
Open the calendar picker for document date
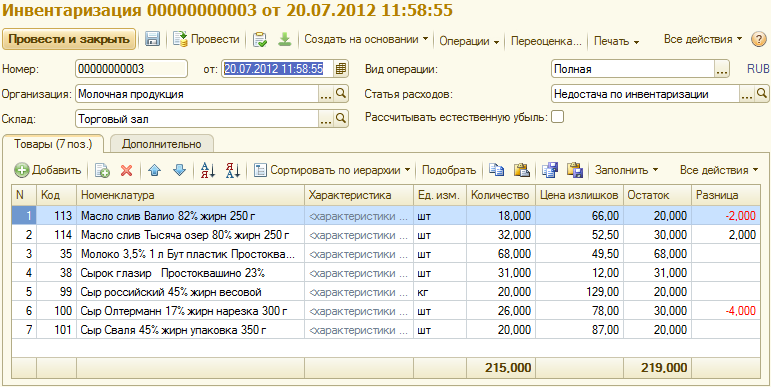point(341,69)
